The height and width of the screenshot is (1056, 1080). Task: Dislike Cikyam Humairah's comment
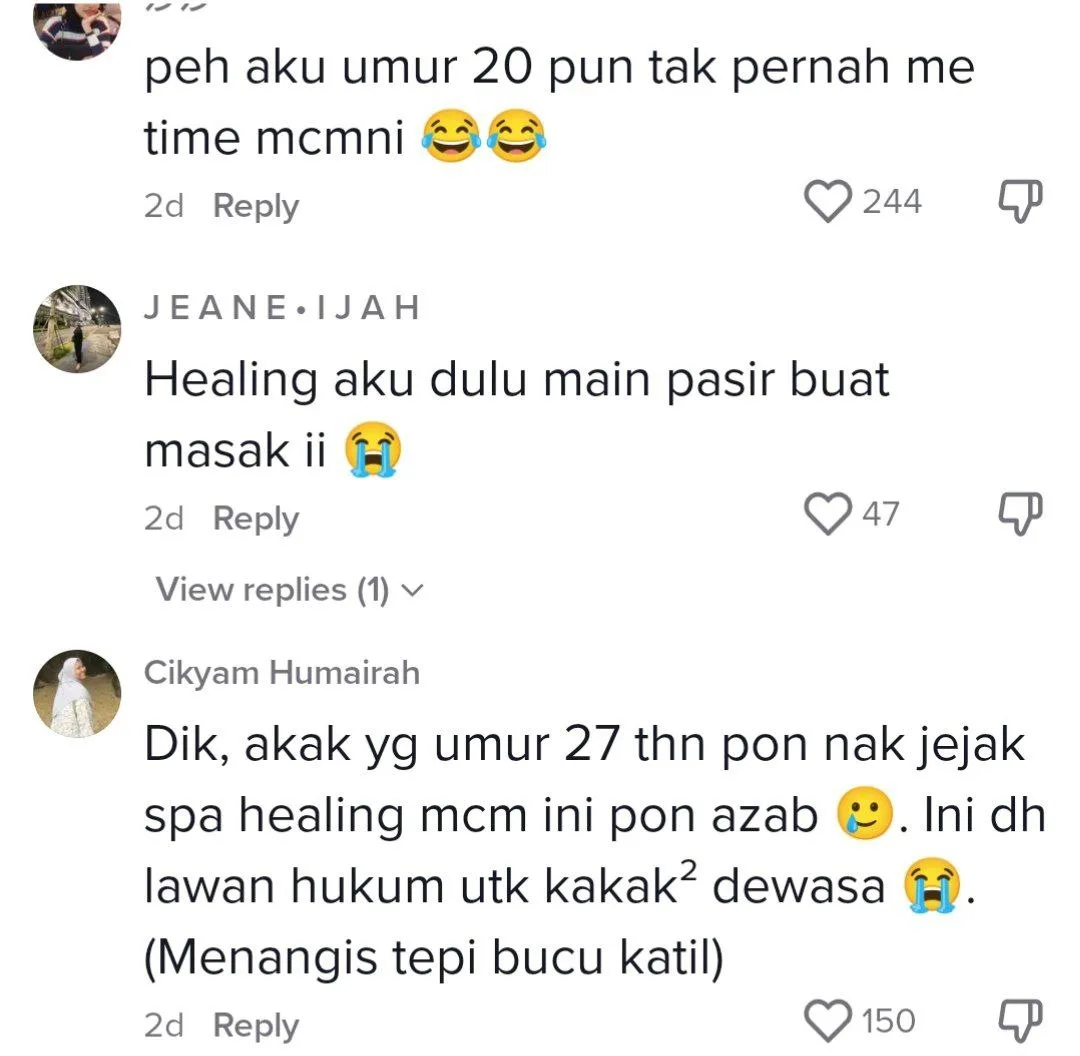[x=1021, y=1021]
